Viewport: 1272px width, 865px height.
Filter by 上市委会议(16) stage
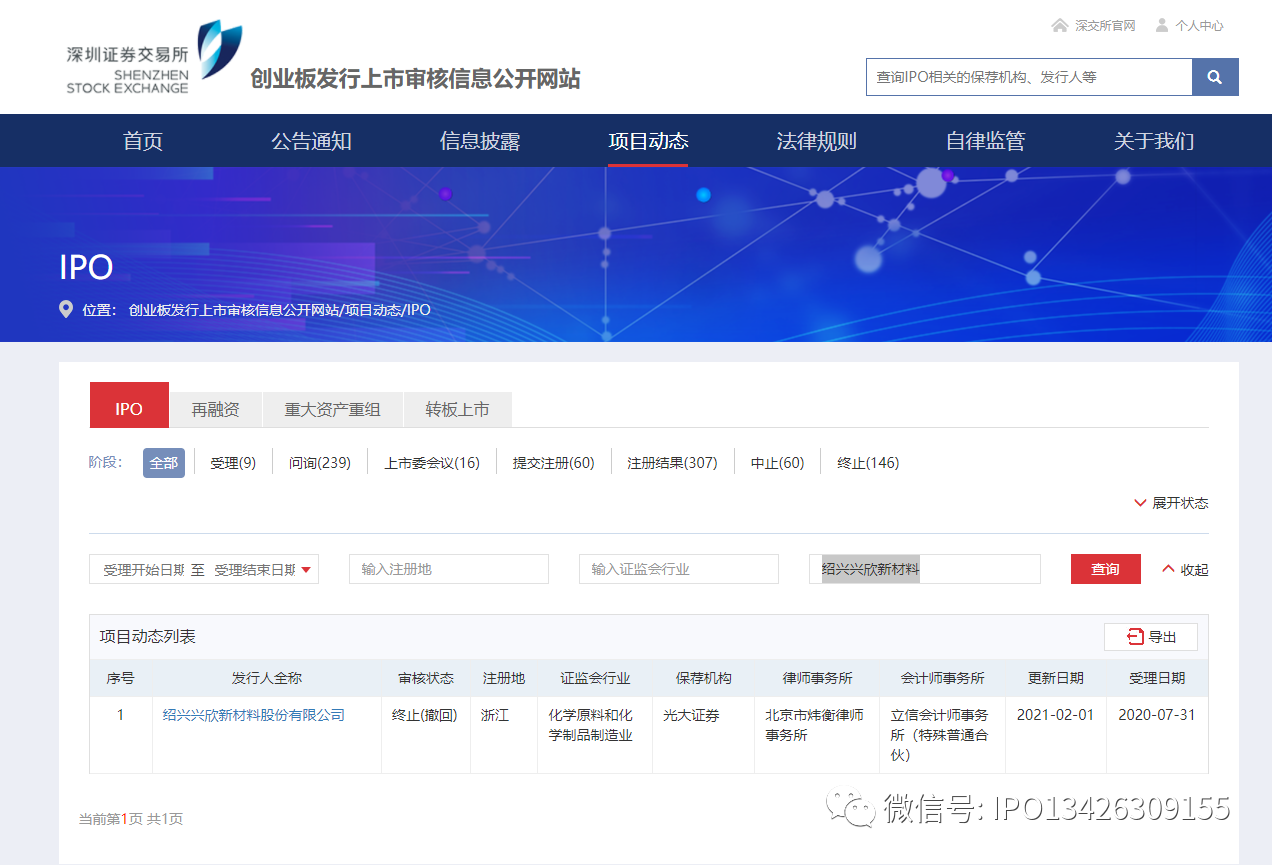pos(432,463)
